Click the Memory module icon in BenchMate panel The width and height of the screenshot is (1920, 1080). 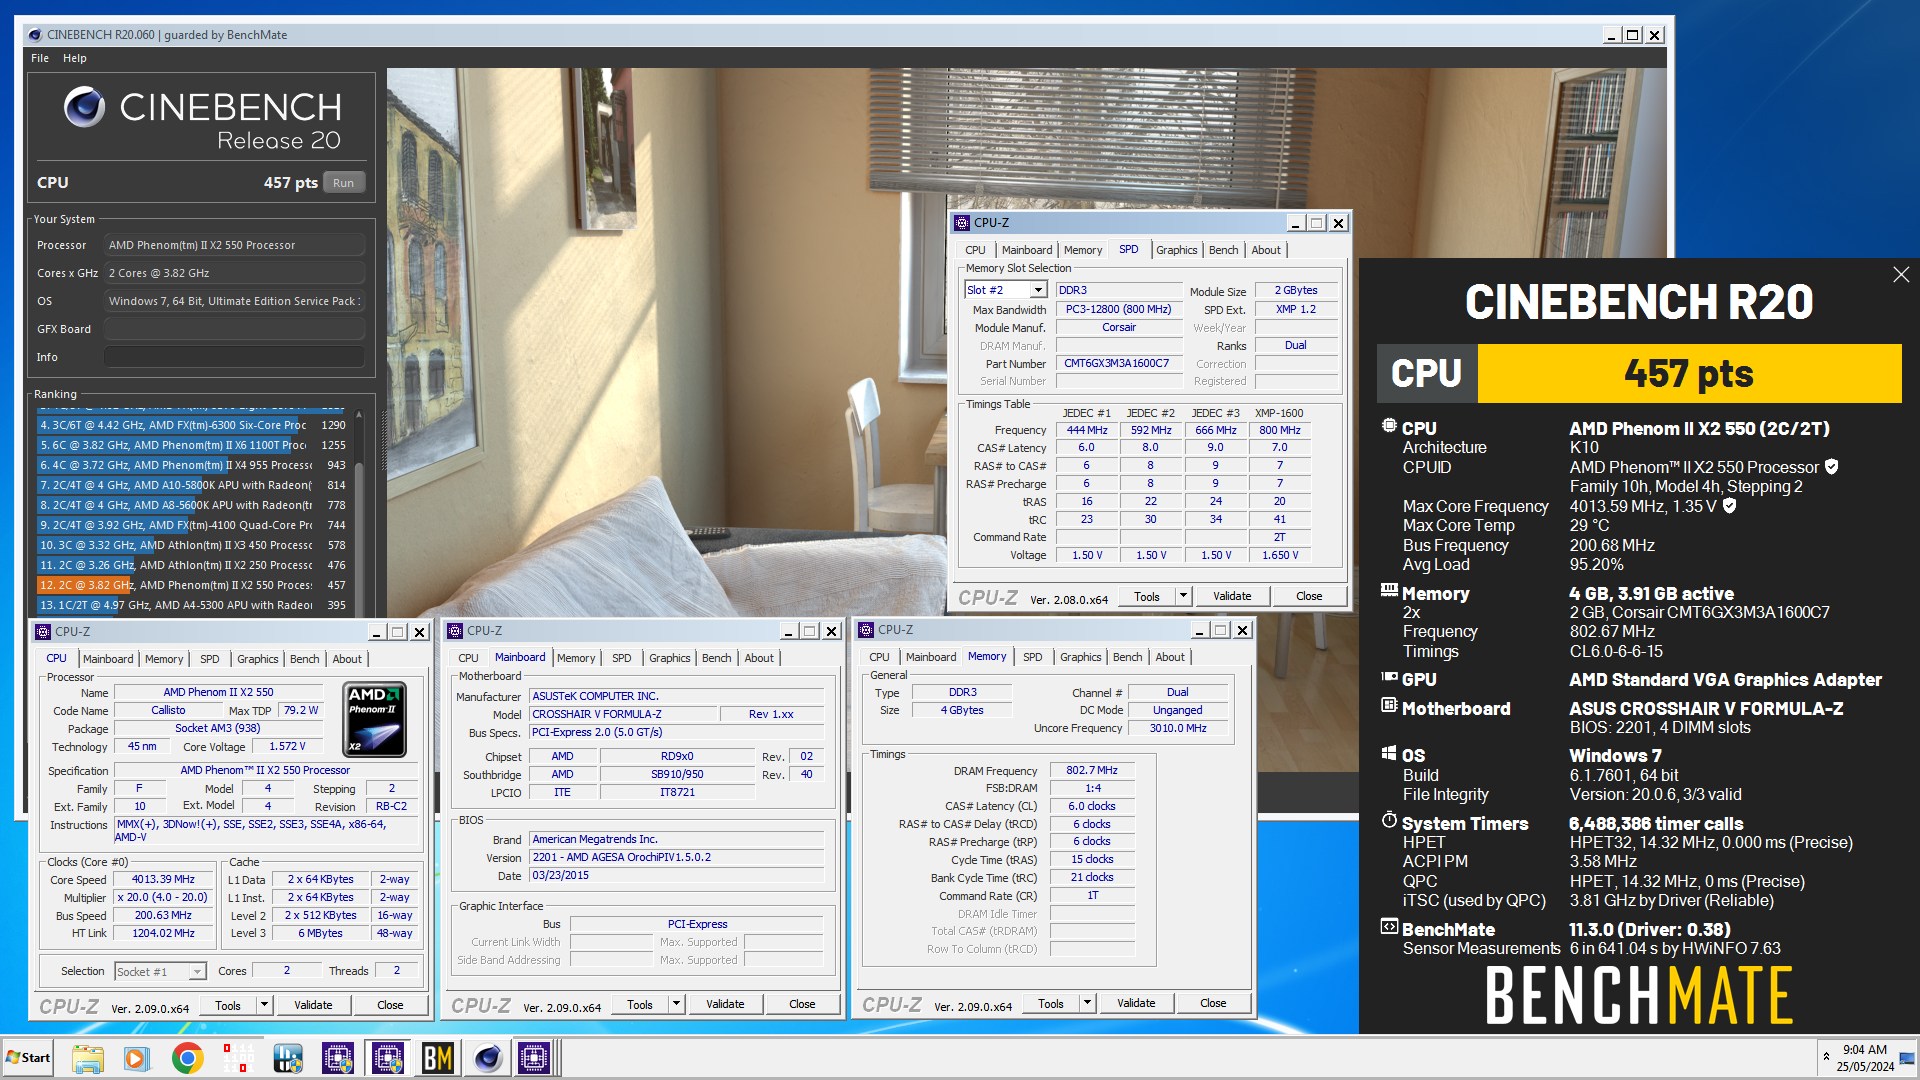click(1389, 591)
